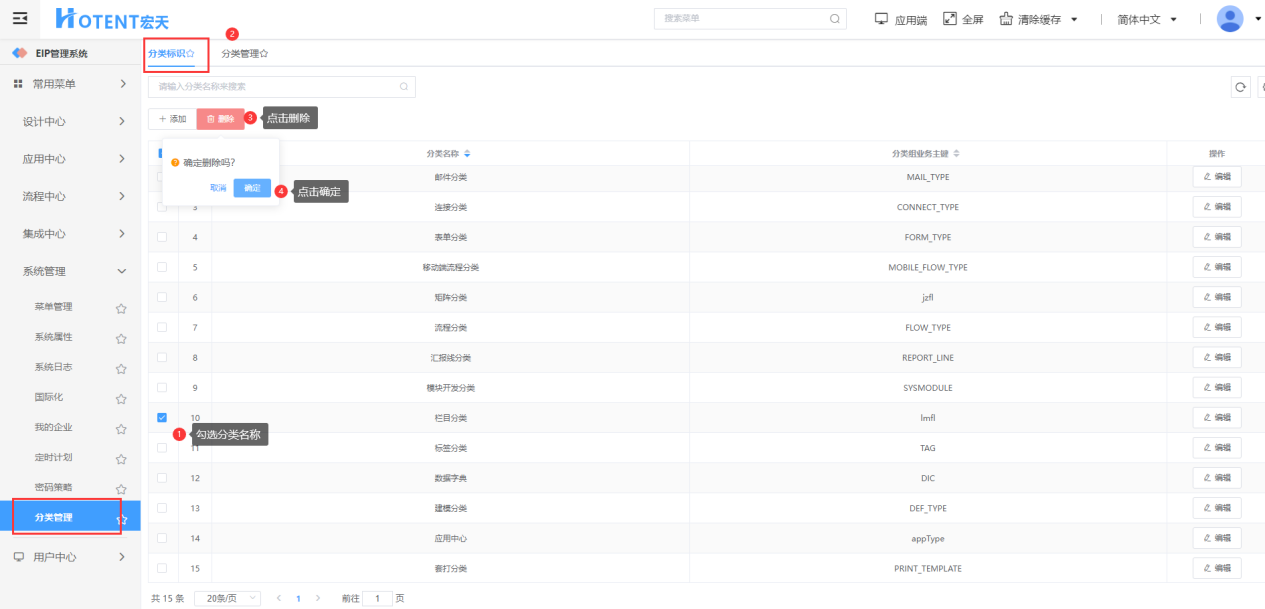Expand the 集成中心 sidebar group
Viewport: 1265px width, 609px height.
[x=70, y=233]
